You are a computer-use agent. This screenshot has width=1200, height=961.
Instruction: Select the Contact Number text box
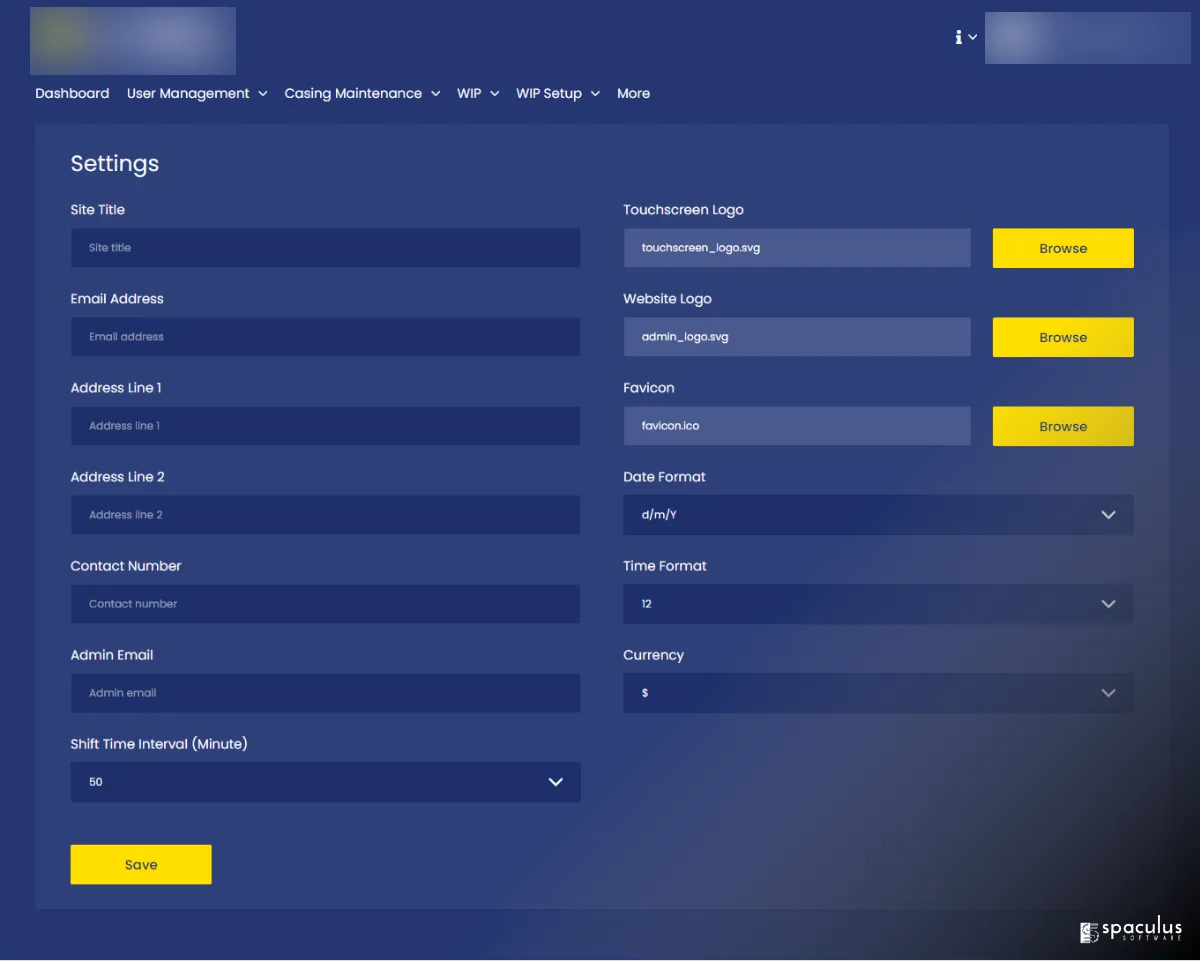click(x=325, y=604)
